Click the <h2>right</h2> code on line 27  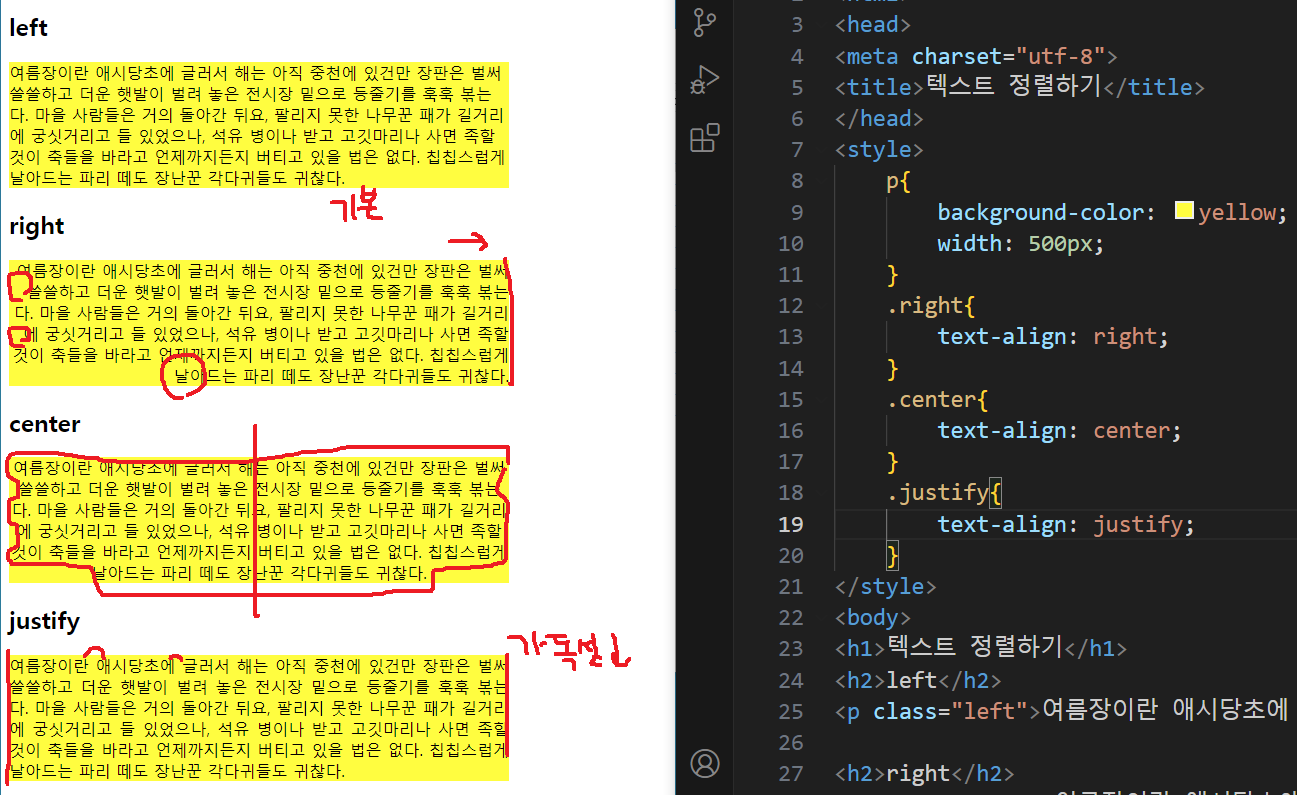point(925,773)
